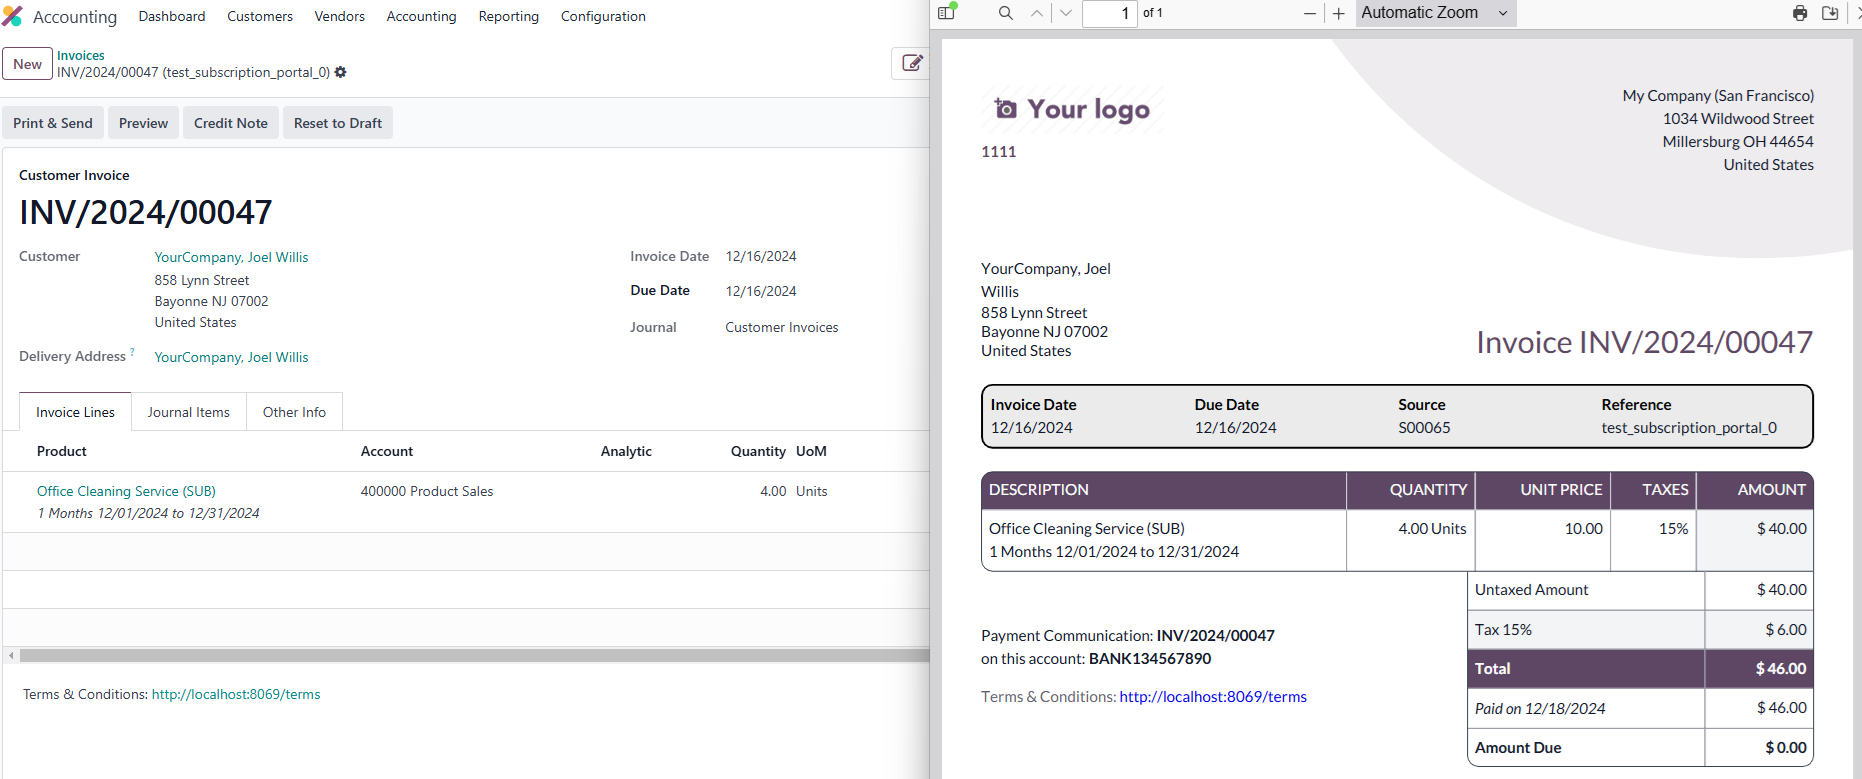Click the Credit Note button
Image resolution: width=1862 pixels, height=779 pixels.
[x=231, y=123]
